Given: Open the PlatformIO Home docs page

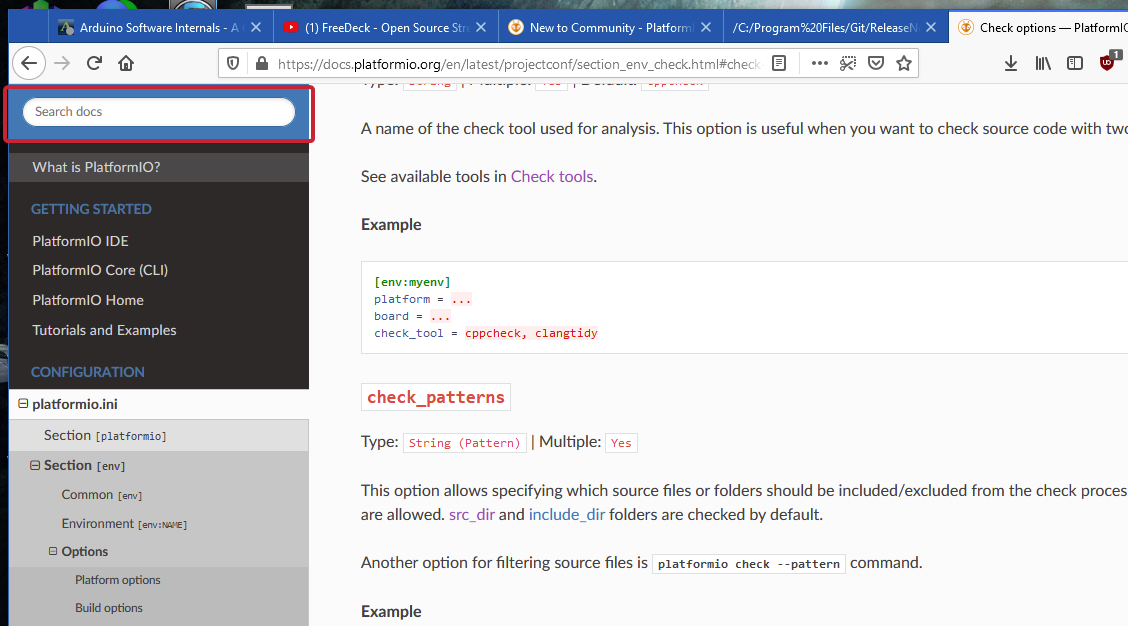Looking at the screenshot, I should coord(88,300).
